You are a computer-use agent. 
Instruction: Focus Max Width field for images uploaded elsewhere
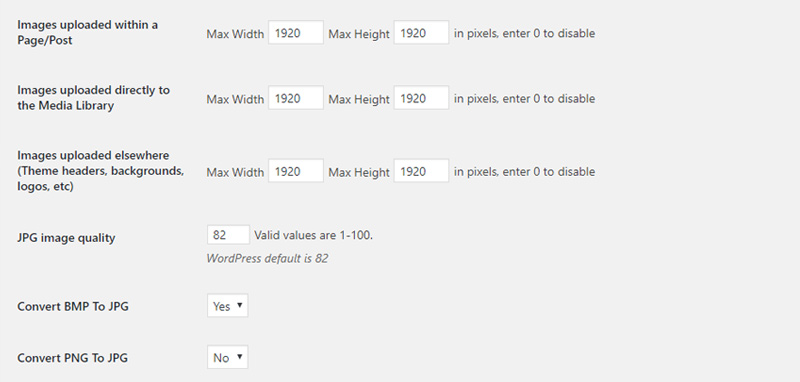tap(296, 171)
